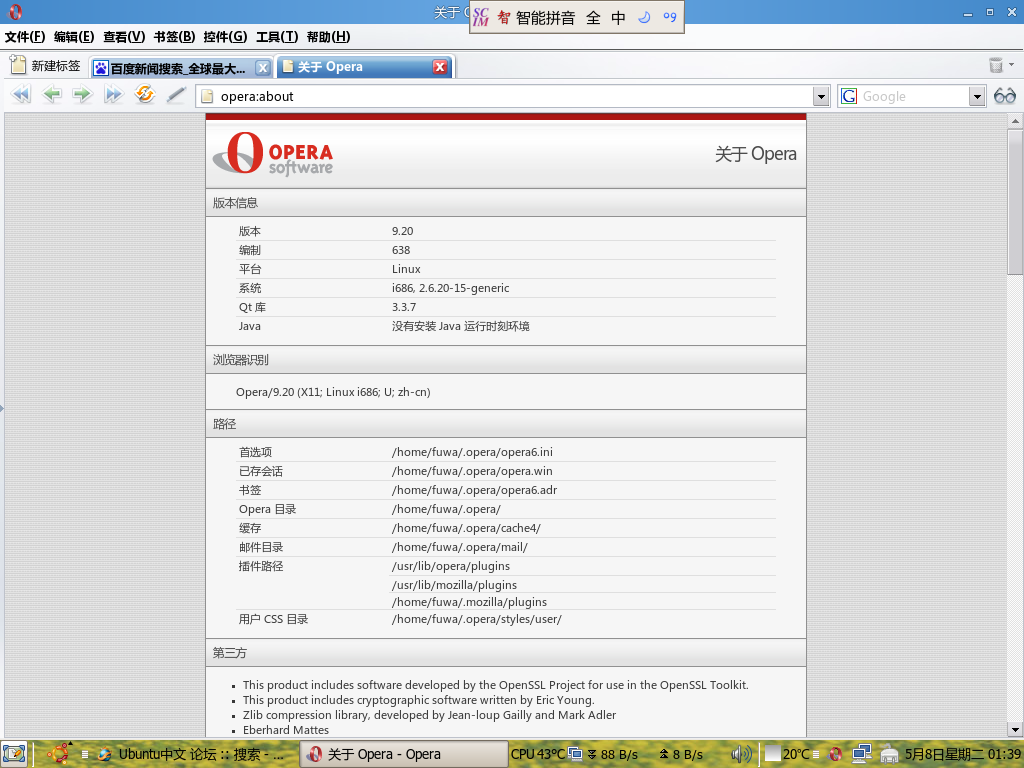Open the 查看(V) menu
This screenshot has height=768, width=1024.
pos(124,37)
